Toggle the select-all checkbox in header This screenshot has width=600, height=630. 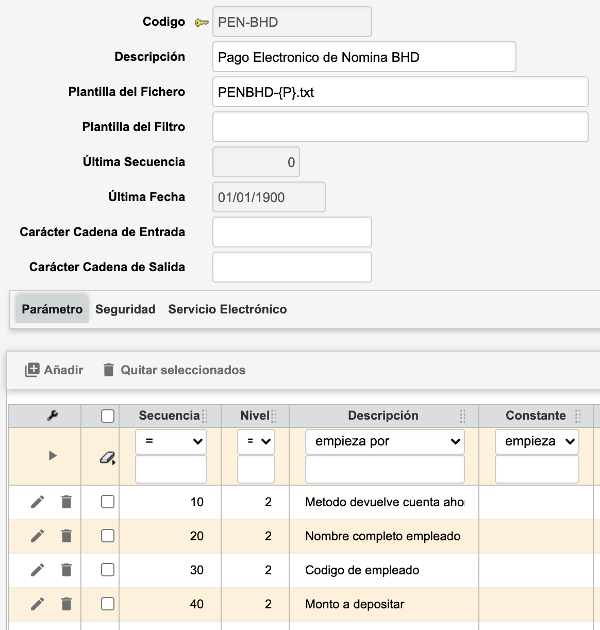pyautogui.click(x=108, y=416)
